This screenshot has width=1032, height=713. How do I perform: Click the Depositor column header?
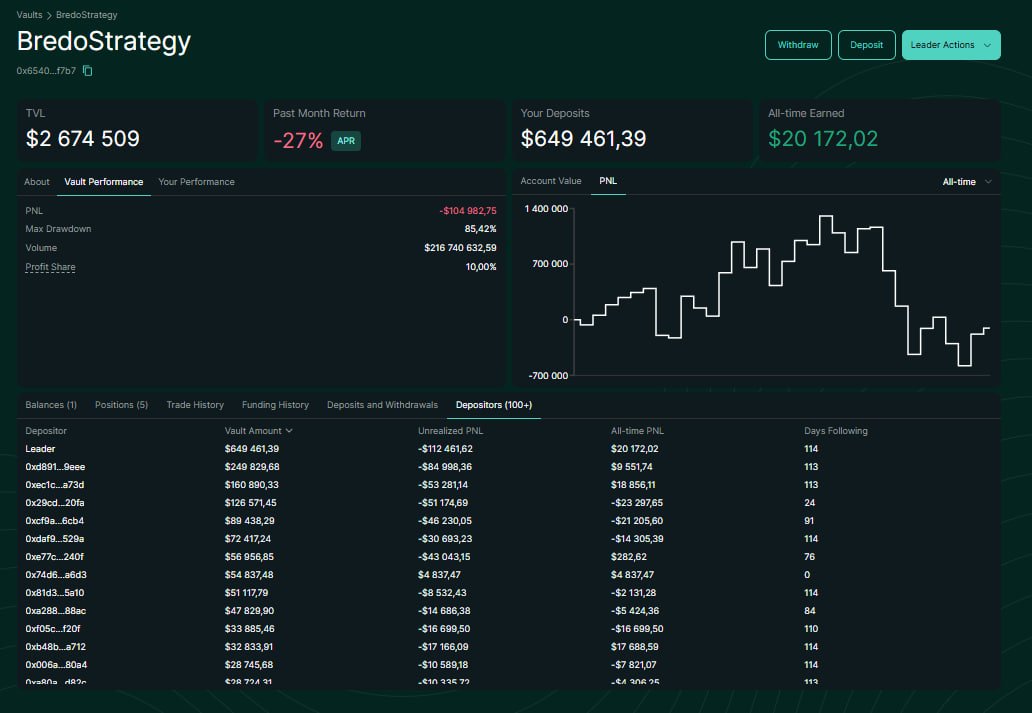(46, 431)
